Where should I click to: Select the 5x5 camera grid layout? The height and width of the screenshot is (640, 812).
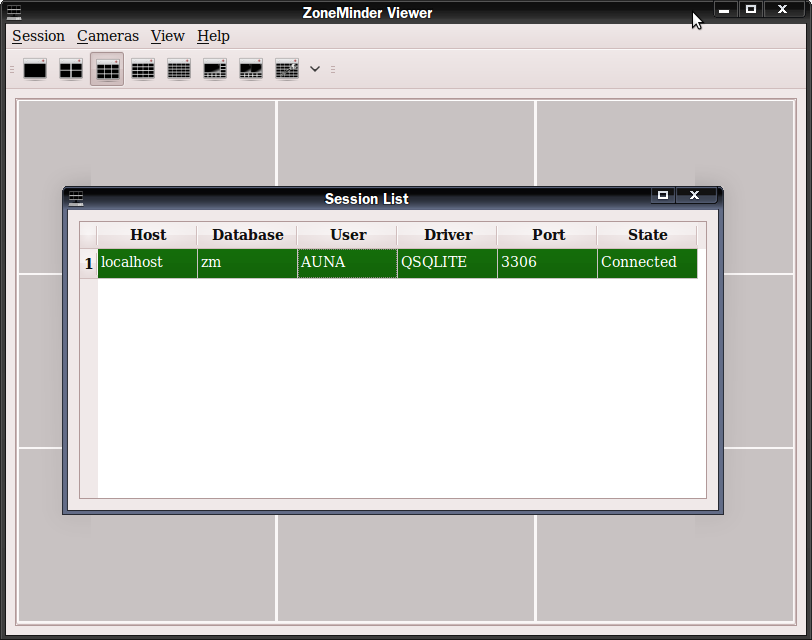coord(179,69)
